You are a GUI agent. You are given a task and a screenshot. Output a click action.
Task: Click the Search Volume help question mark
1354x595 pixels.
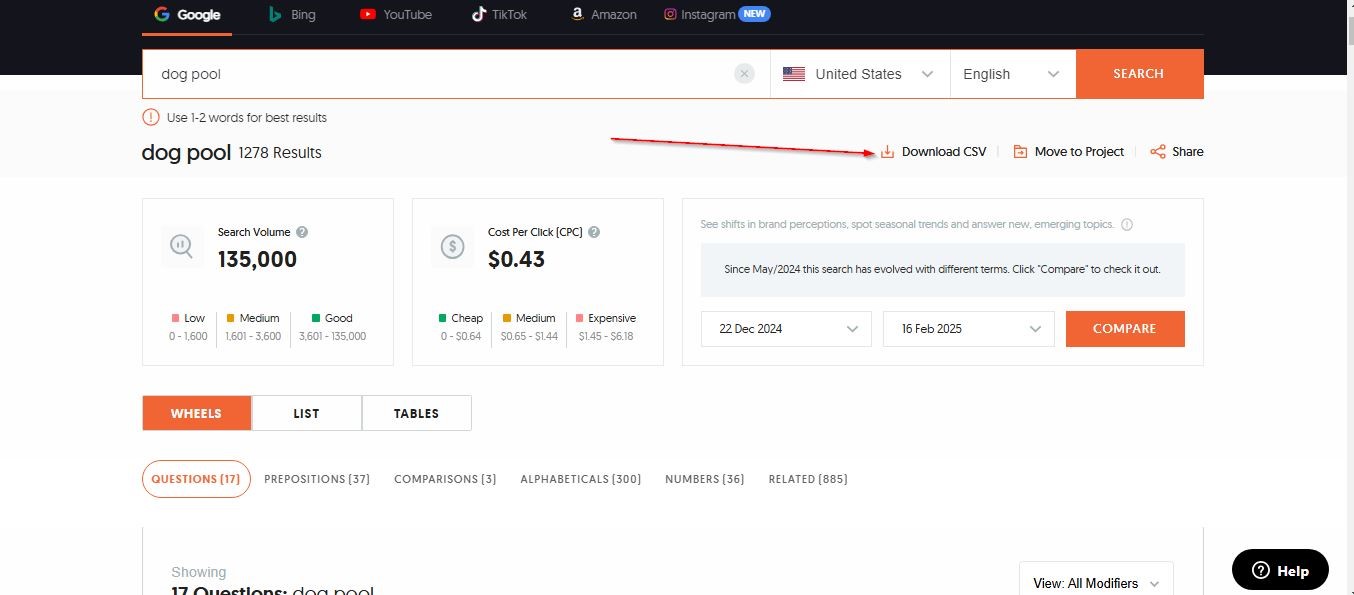tap(302, 232)
